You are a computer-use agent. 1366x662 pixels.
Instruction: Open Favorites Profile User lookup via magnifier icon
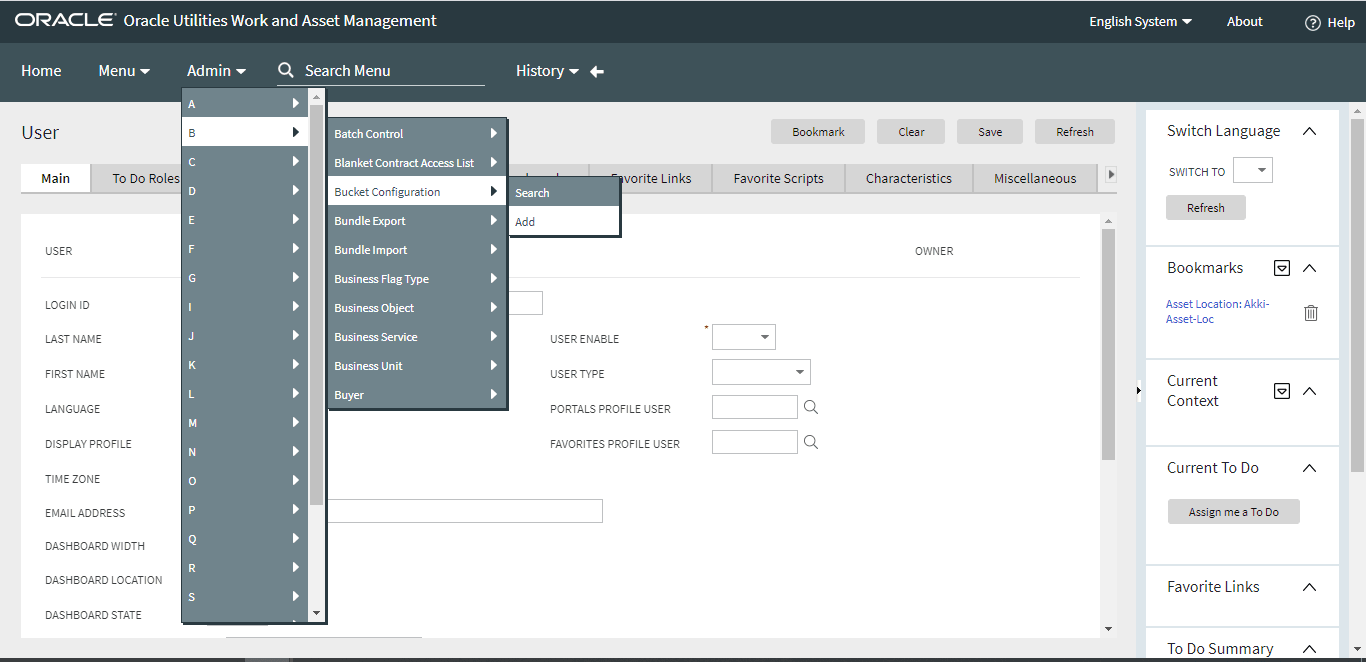pyautogui.click(x=810, y=441)
